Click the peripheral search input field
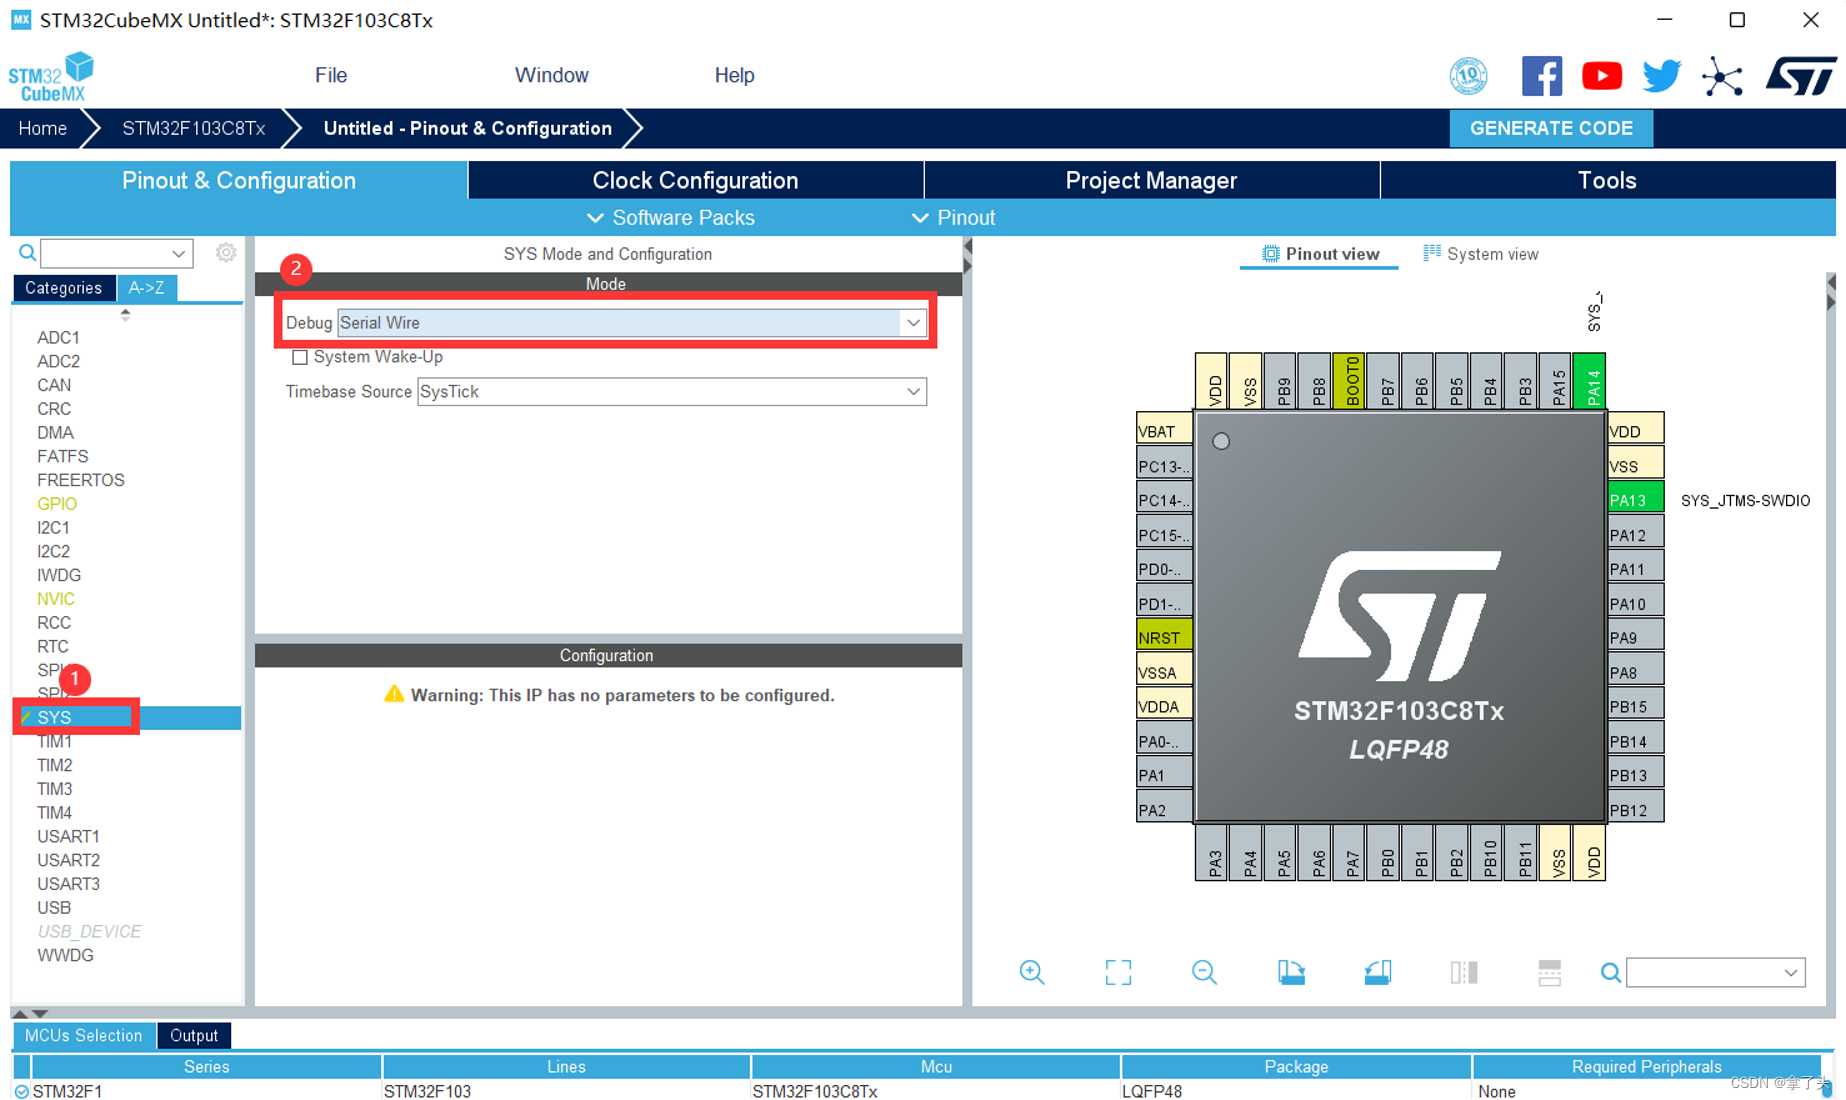The height and width of the screenshot is (1100, 1846). pyautogui.click(x=108, y=252)
